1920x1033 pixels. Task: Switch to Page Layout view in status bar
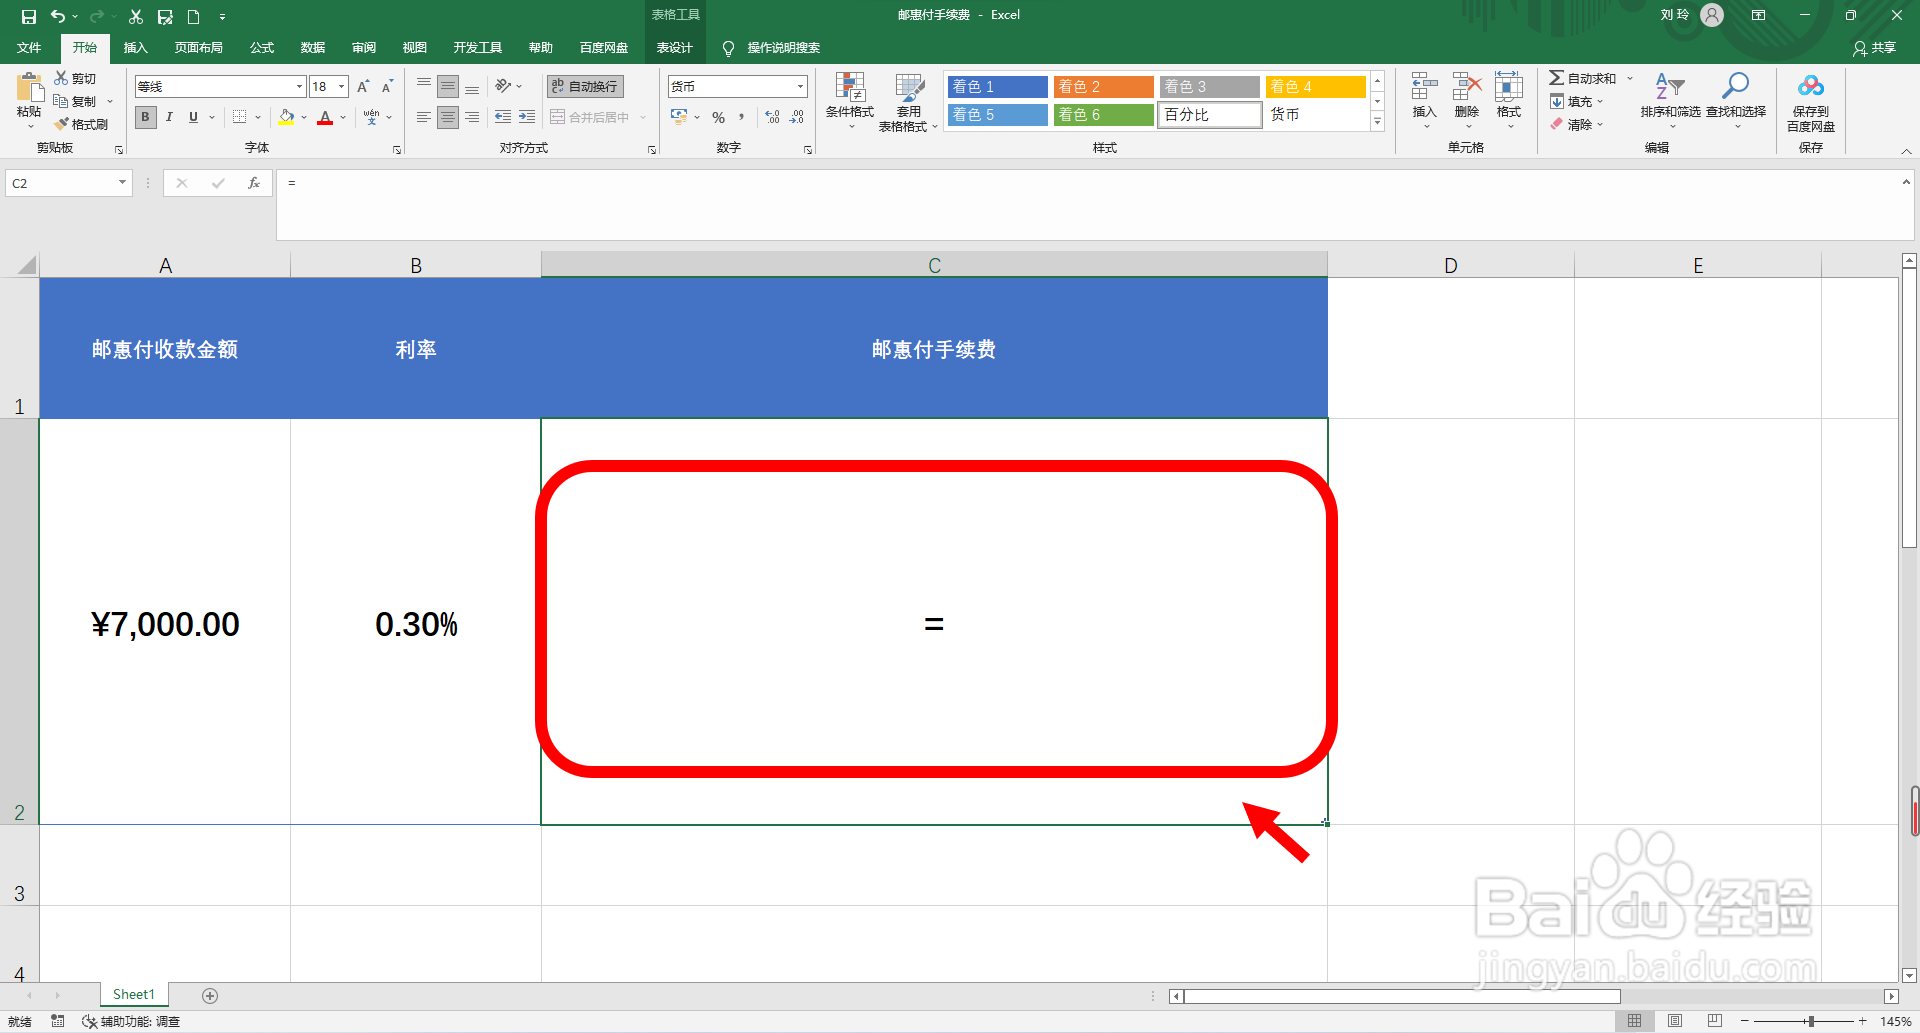(x=1675, y=1021)
